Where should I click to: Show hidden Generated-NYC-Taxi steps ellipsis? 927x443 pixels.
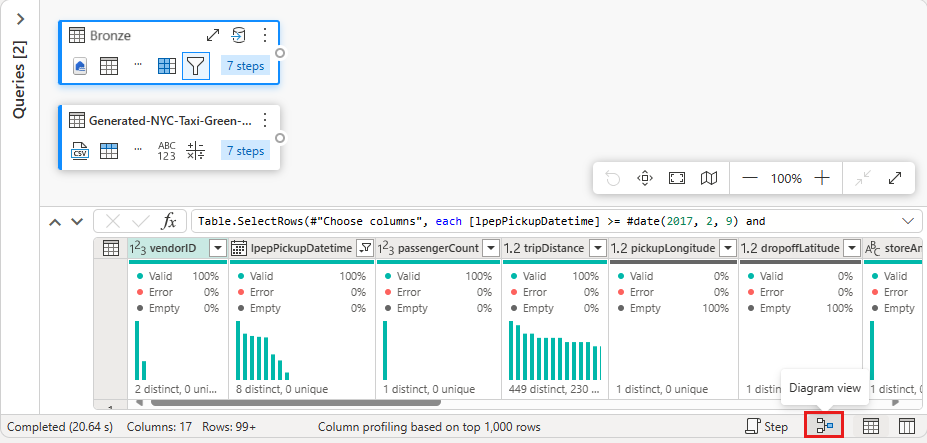click(138, 149)
